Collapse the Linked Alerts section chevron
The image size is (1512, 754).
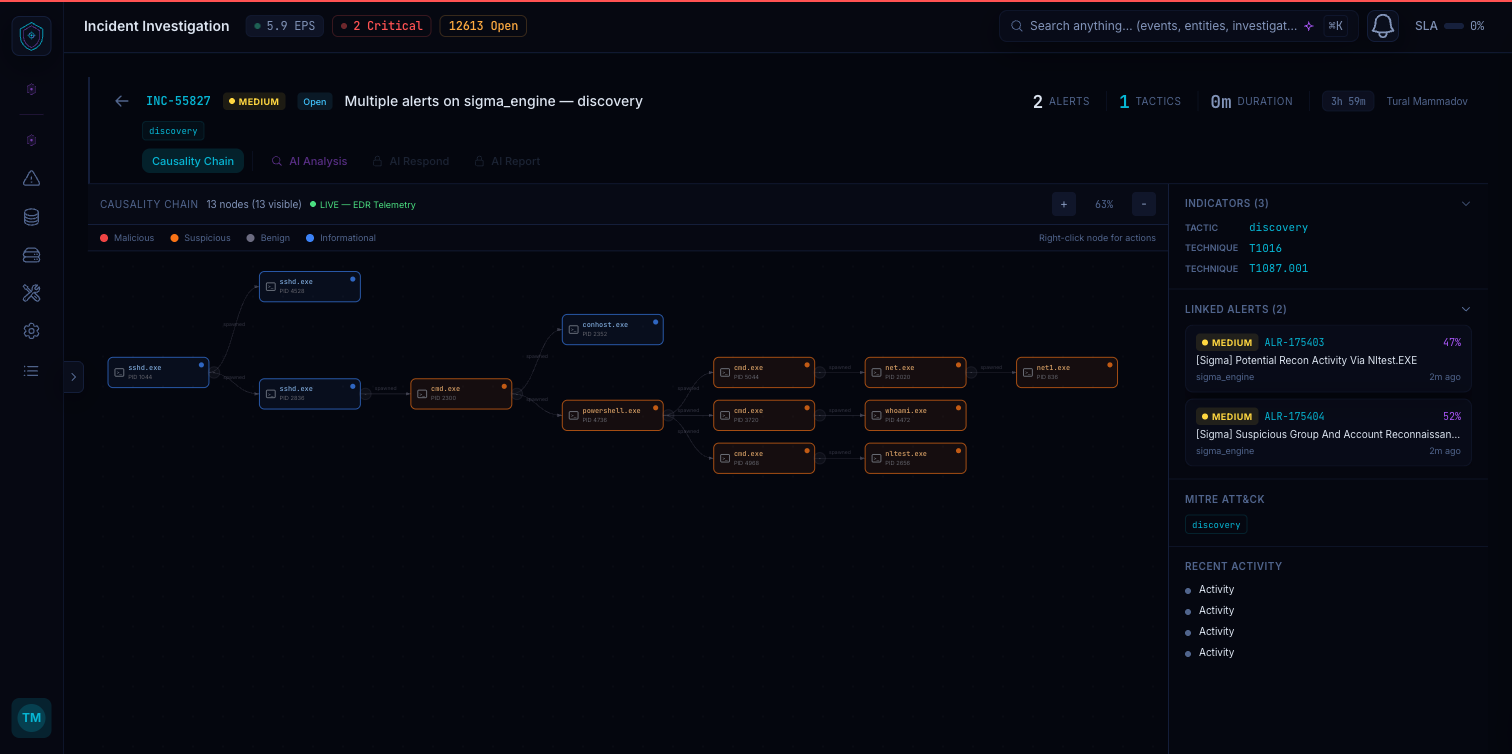(1466, 309)
